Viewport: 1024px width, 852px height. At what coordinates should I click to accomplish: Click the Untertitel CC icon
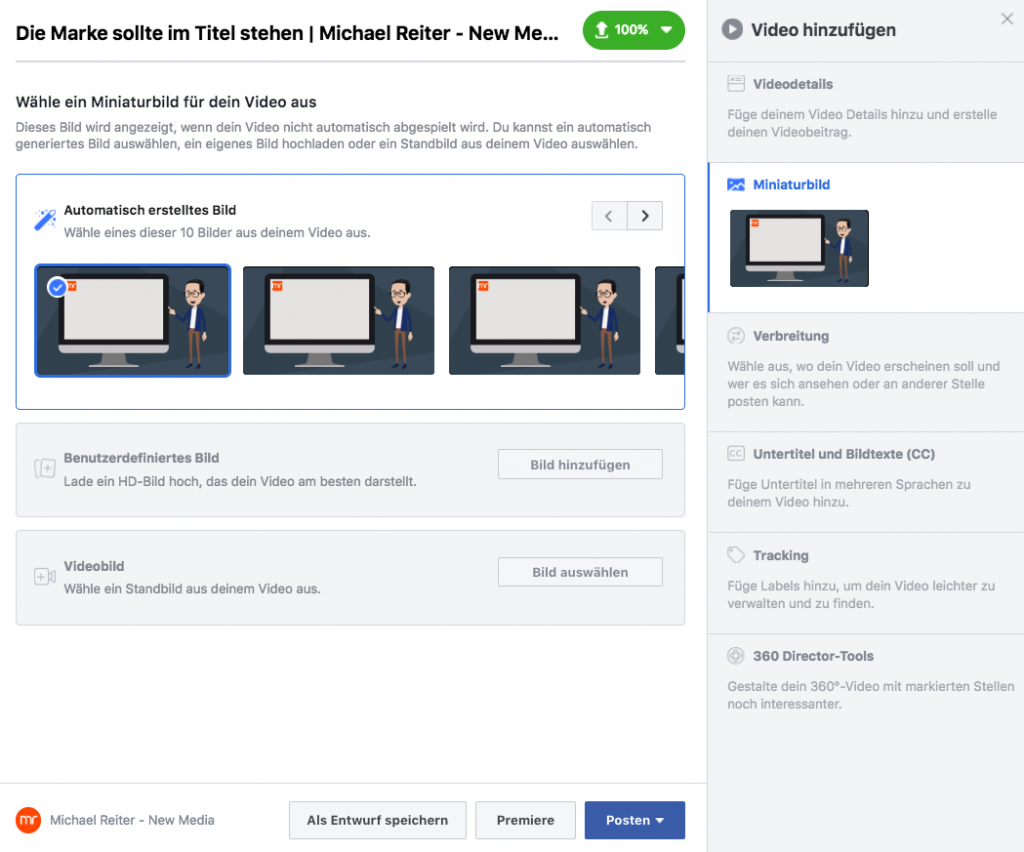pyautogui.click(x=736, y=454)
